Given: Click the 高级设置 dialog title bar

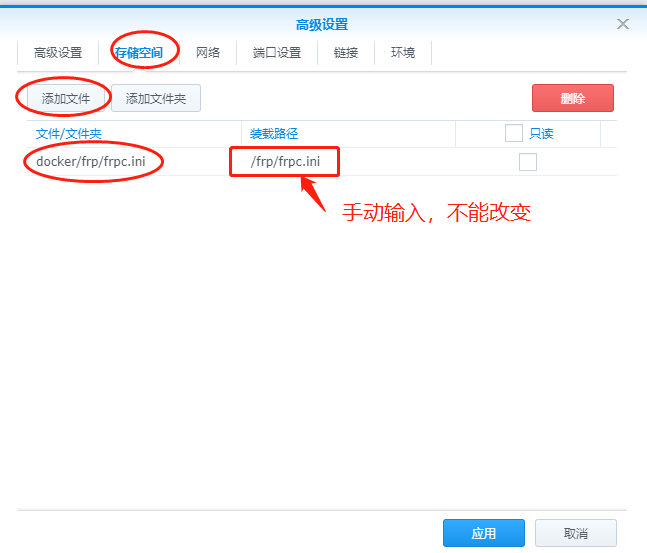Looking at the screenshot, I should (x=322, y=24).
